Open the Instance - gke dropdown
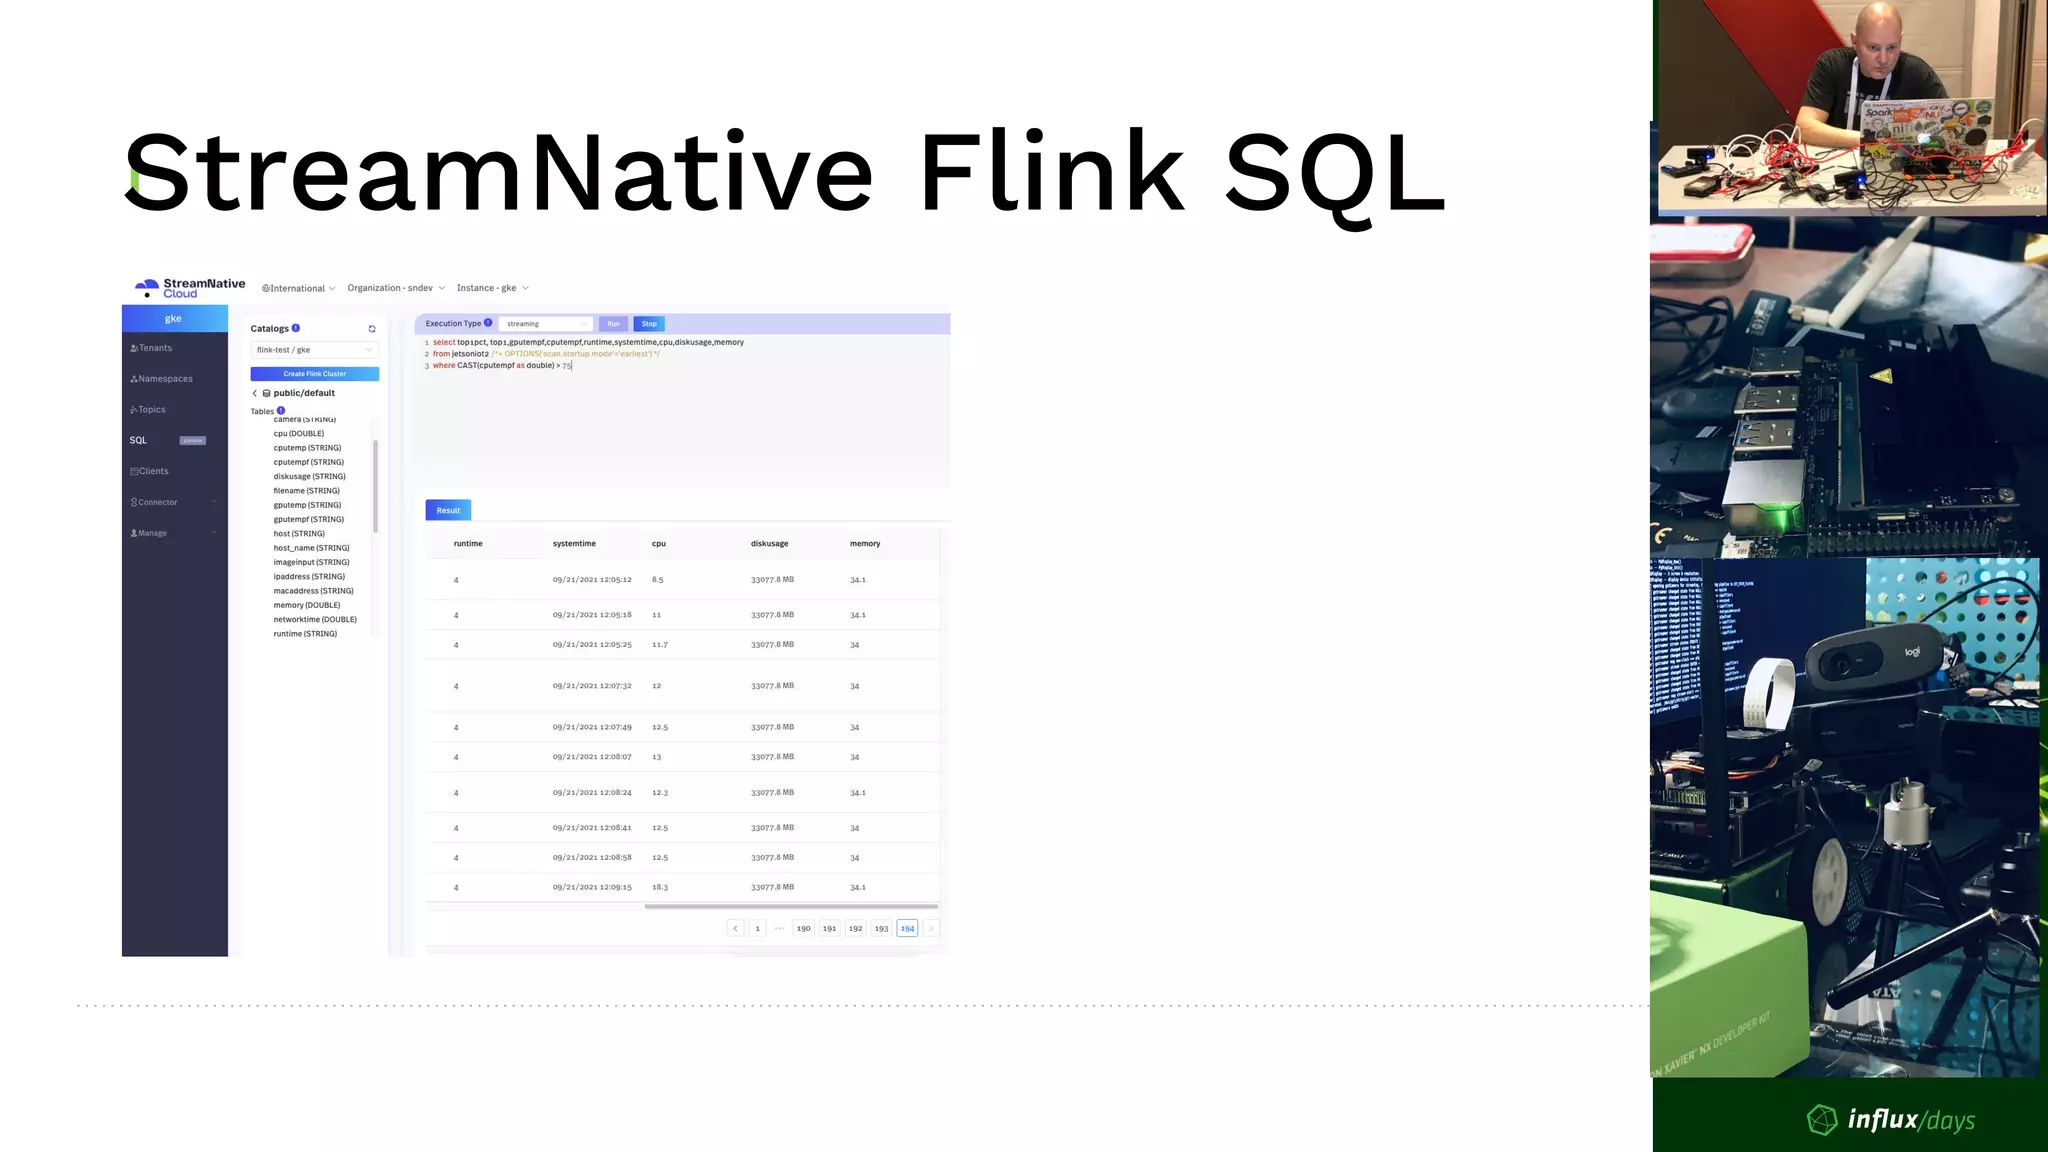 tap(493, 288)
